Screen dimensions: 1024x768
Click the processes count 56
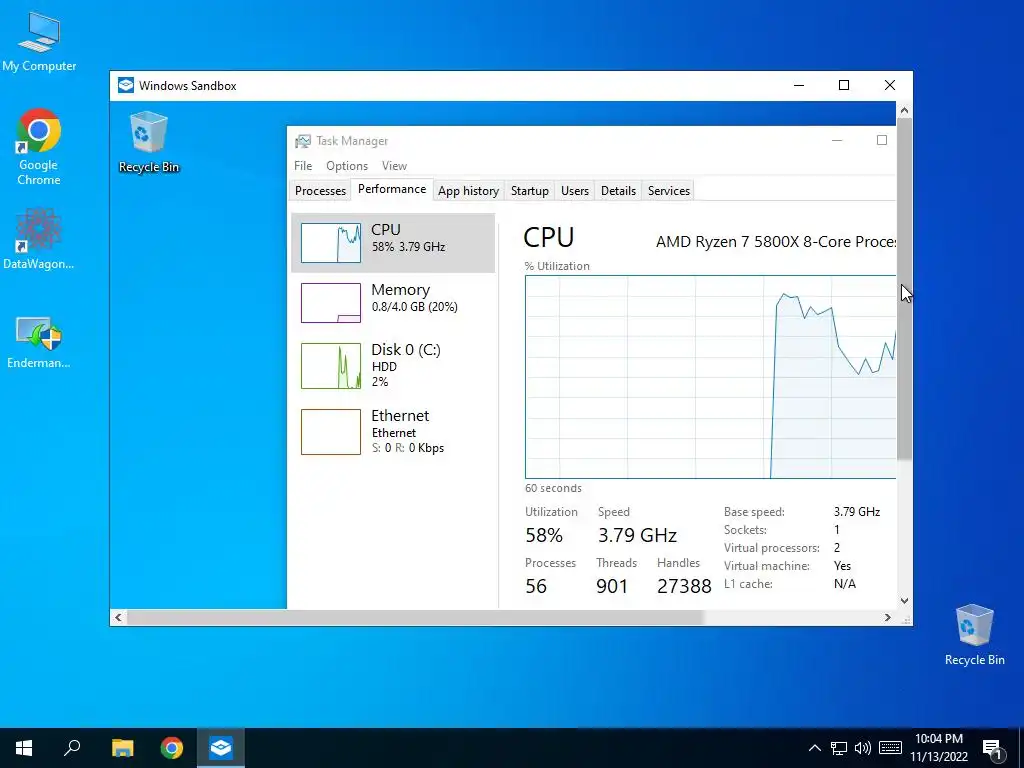[536, 586]
